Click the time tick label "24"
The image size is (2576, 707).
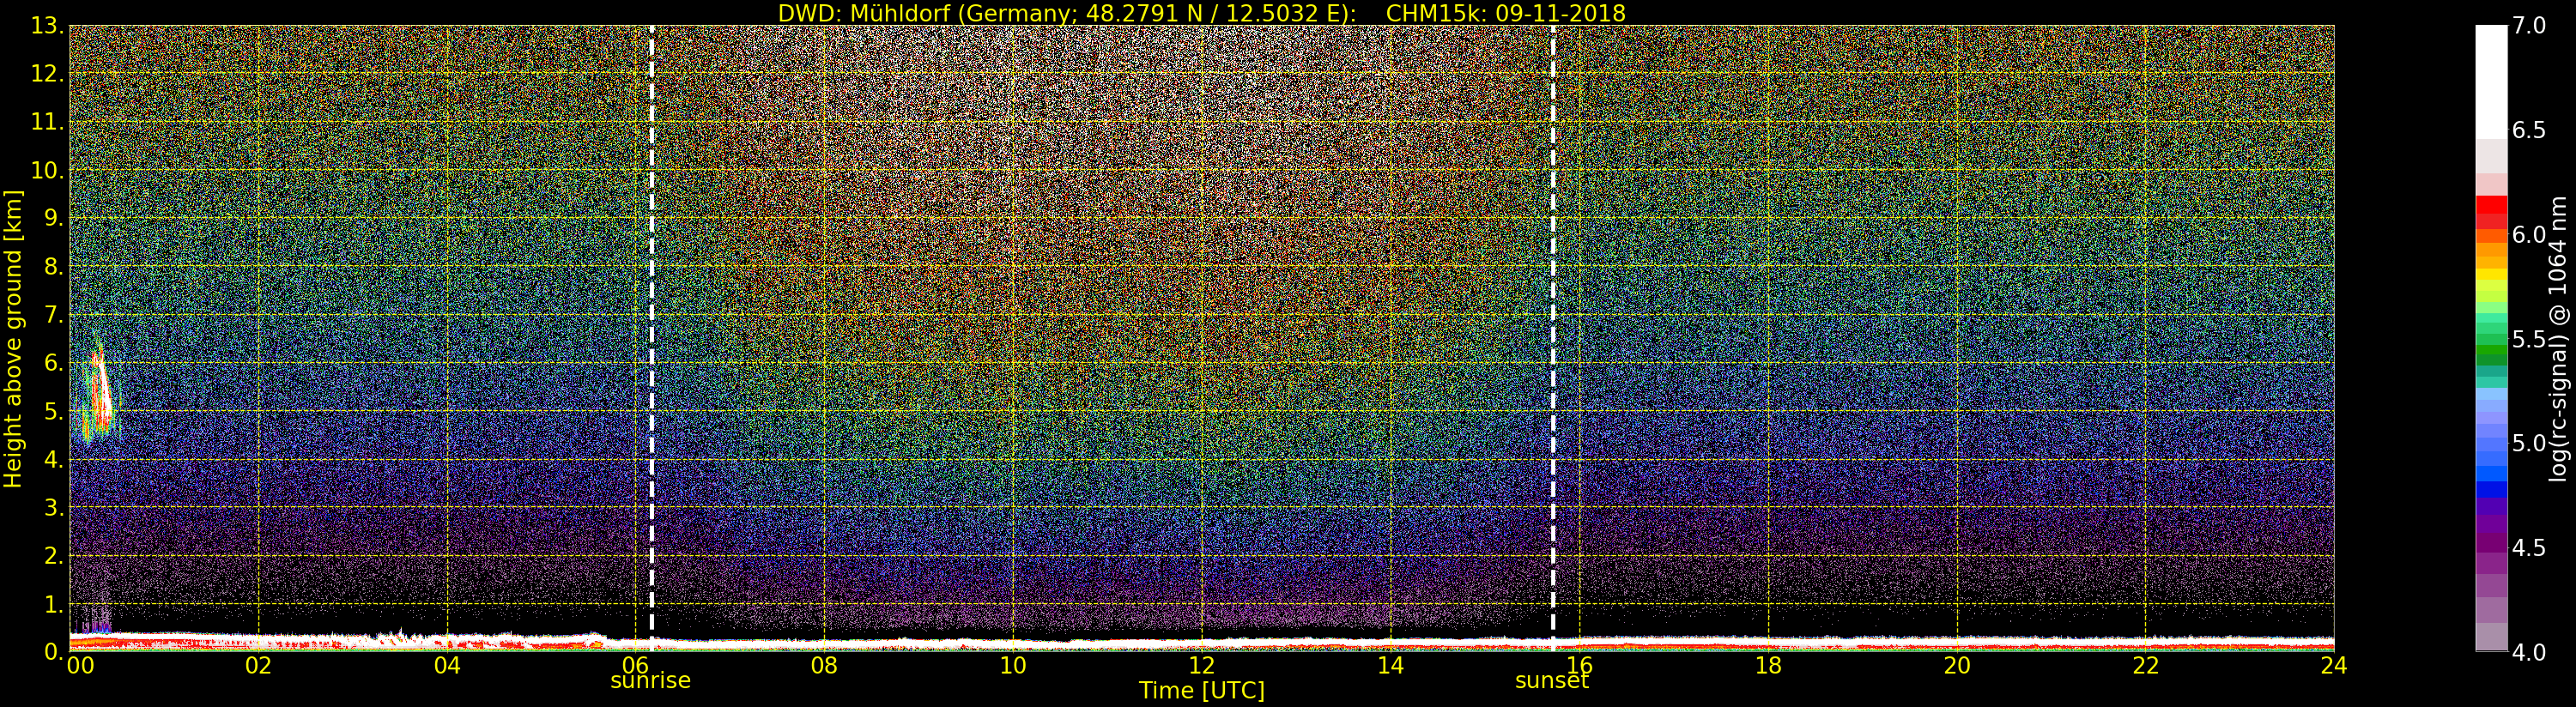tap(2334, 665)
